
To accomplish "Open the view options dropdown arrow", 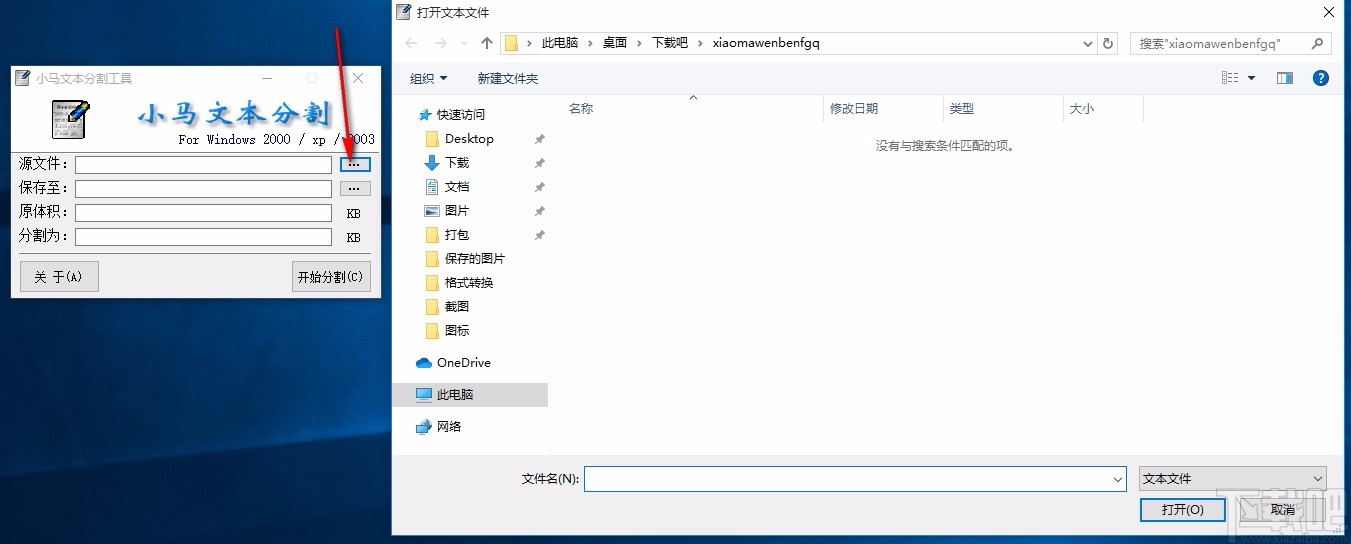I will coord(1251,78).
